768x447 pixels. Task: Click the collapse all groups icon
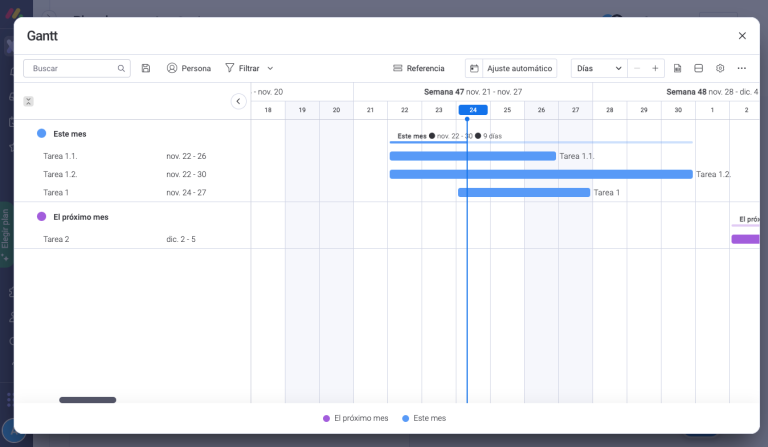tap(28, 101)
